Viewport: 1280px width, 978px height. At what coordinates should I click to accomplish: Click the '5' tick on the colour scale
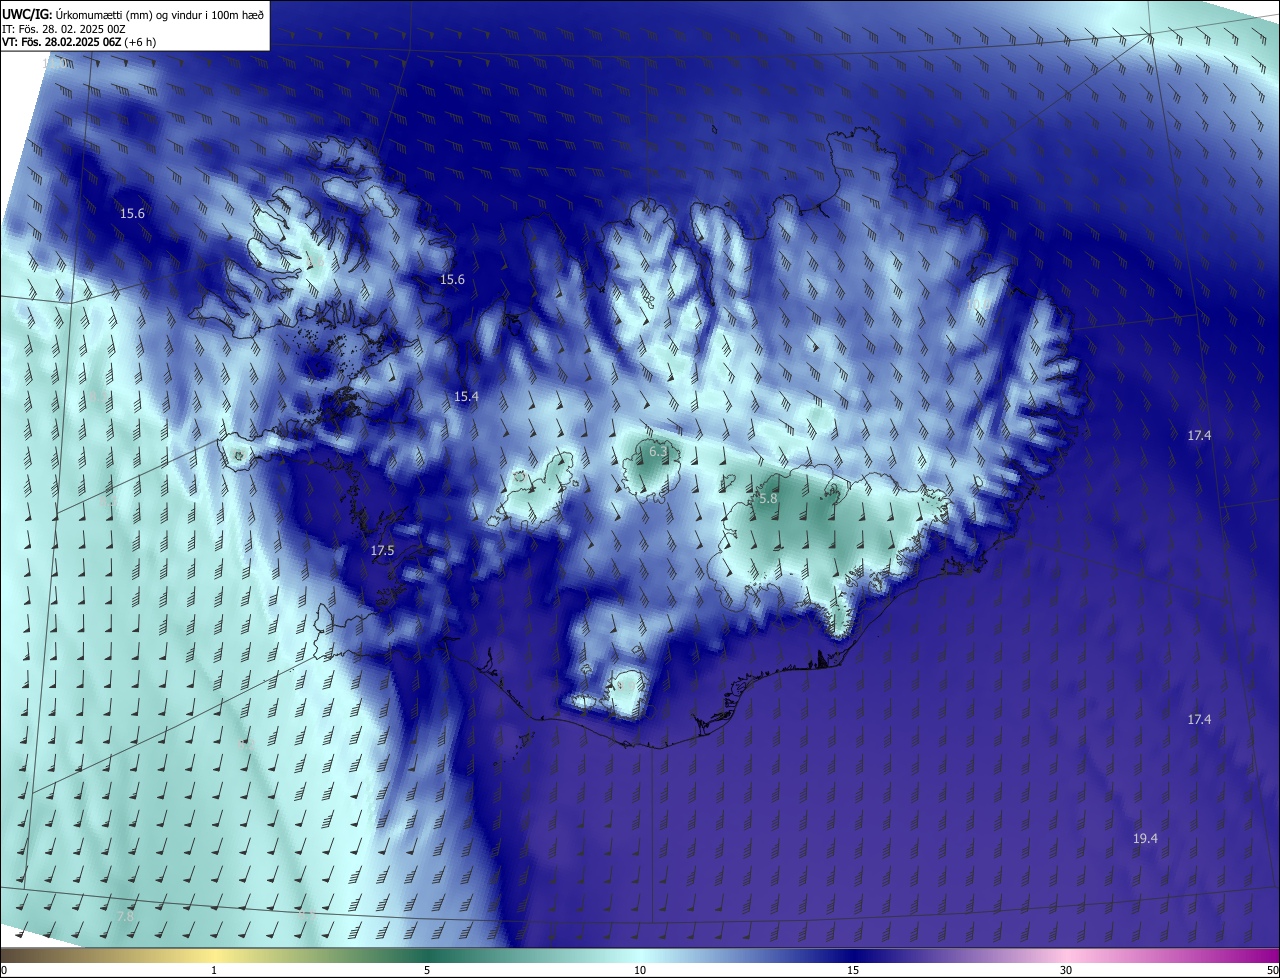[427, 971]
